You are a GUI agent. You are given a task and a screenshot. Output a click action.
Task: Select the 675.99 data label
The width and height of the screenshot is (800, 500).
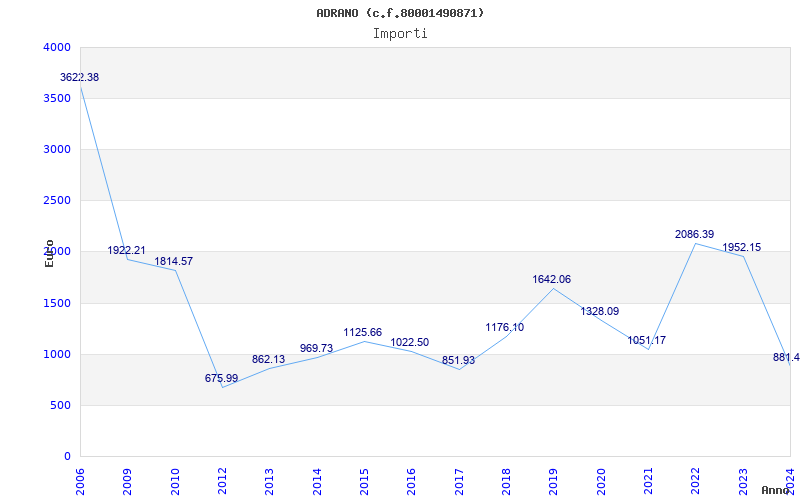[x=221, y=378]
